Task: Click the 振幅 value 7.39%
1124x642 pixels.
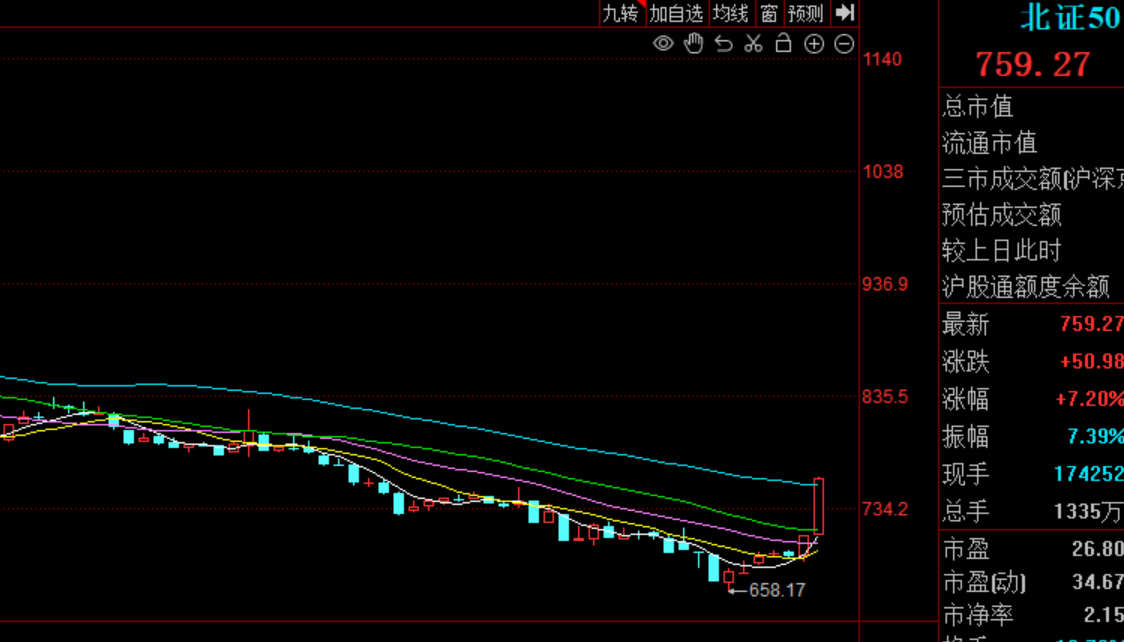Action: pos(1097,436)
